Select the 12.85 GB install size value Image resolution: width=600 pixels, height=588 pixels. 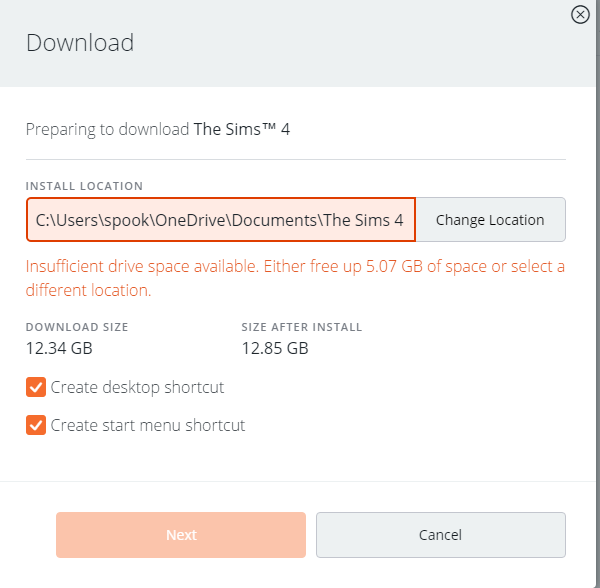tap(275, 348)
